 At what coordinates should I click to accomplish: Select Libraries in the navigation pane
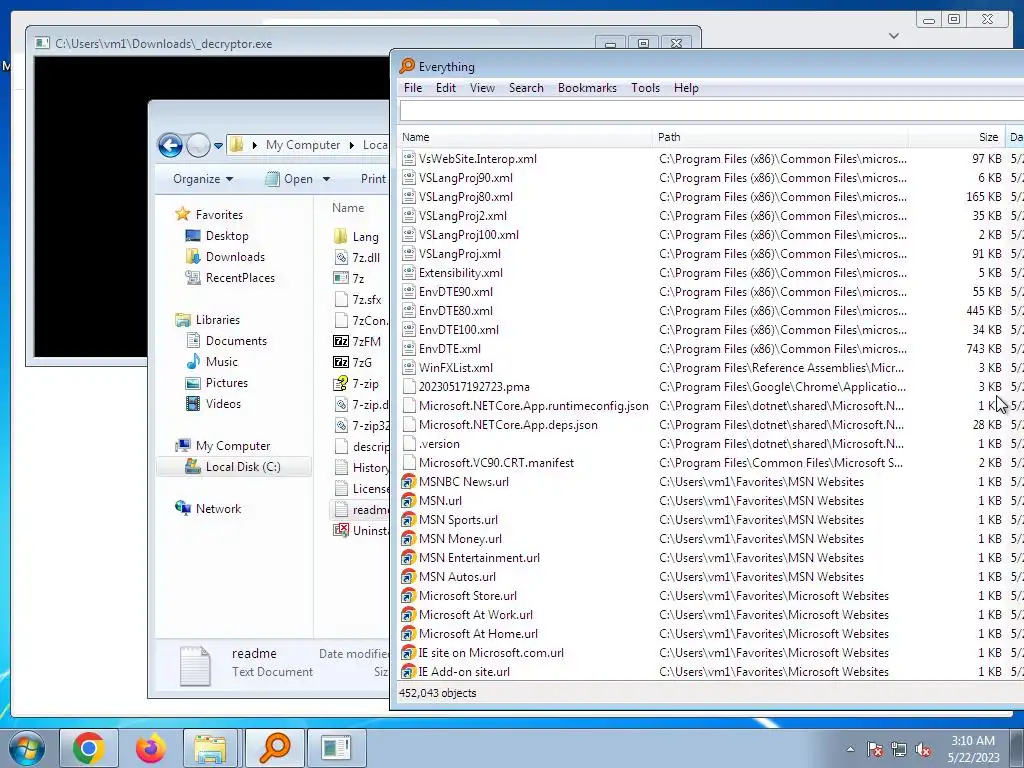point(217,319)
